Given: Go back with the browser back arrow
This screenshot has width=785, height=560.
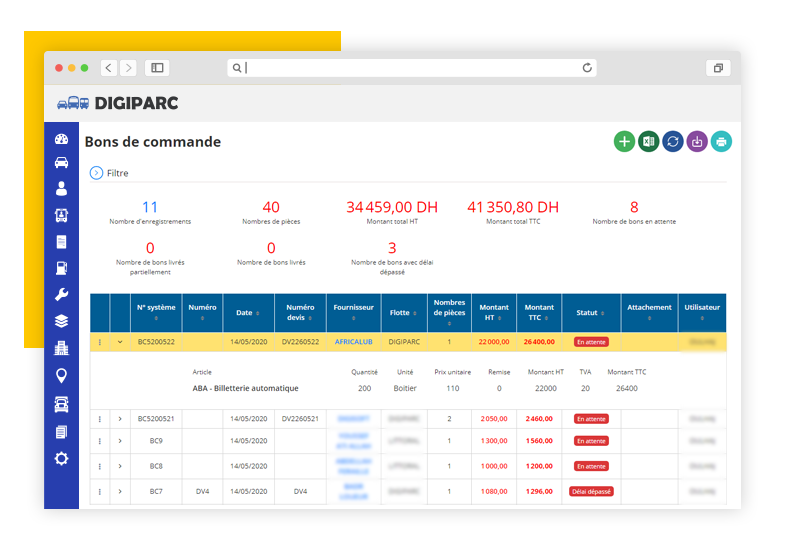Looking at the screenshot, I should coord(109,68).
